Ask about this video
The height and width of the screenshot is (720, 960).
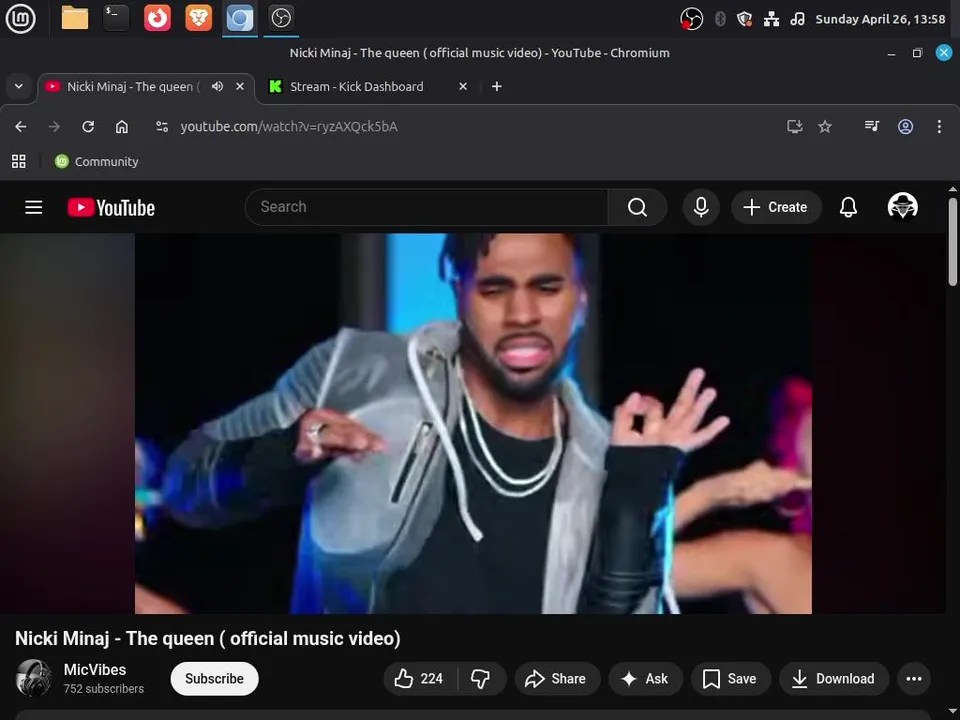pos(645,678)
